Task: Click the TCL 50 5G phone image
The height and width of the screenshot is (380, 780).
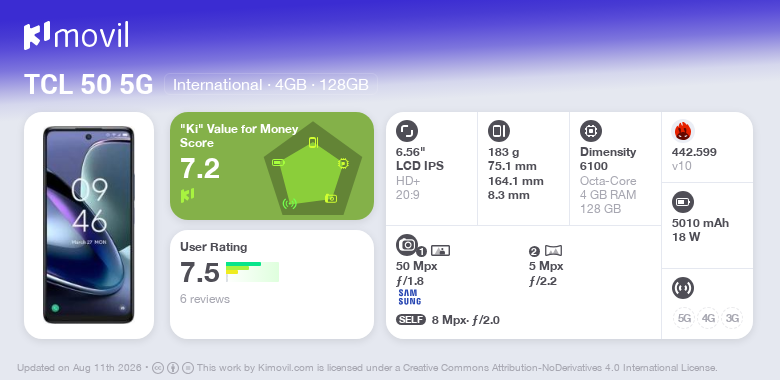Action: coord(89,225)
